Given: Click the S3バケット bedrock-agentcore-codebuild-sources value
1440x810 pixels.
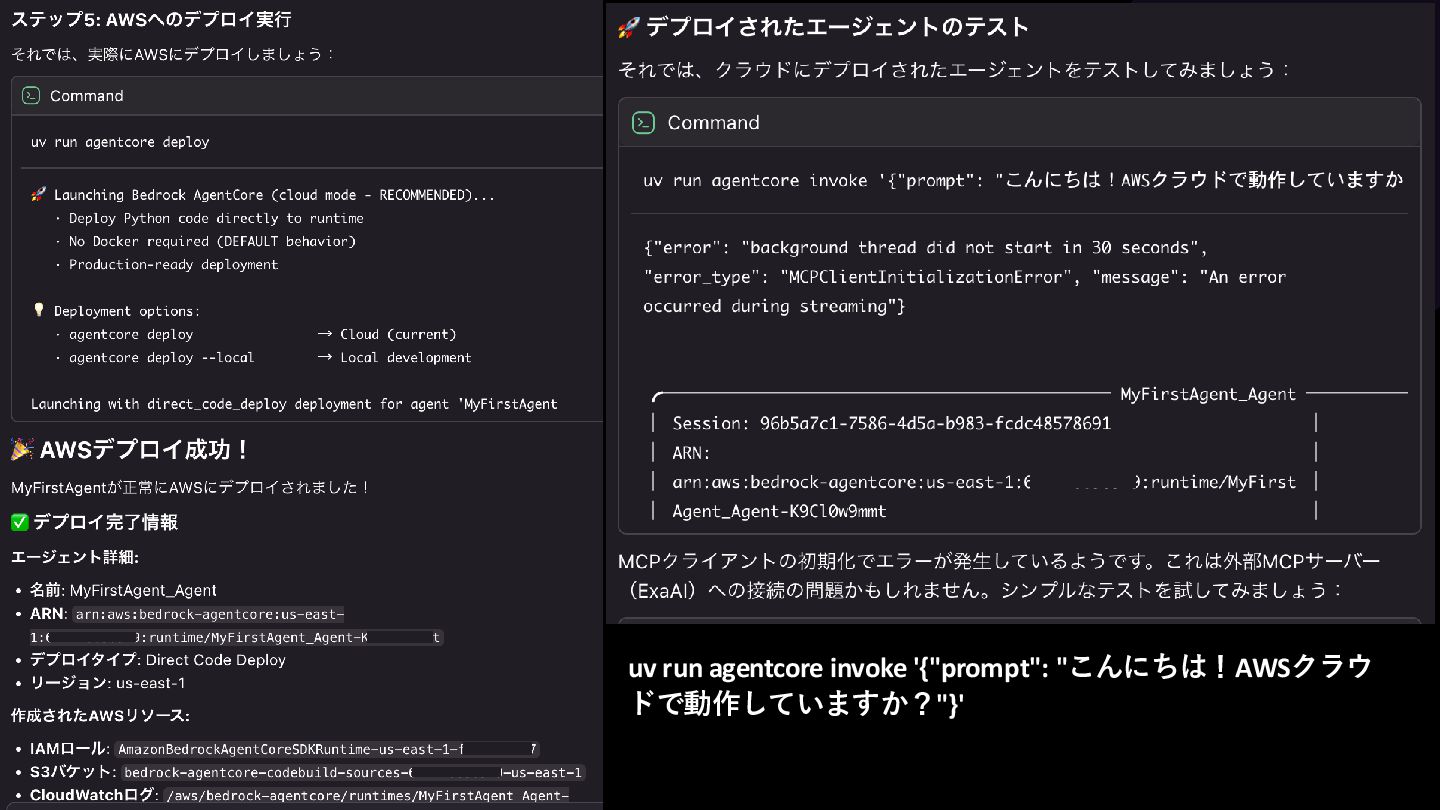Looking at the screenshot, I should [x=353, y=773].
